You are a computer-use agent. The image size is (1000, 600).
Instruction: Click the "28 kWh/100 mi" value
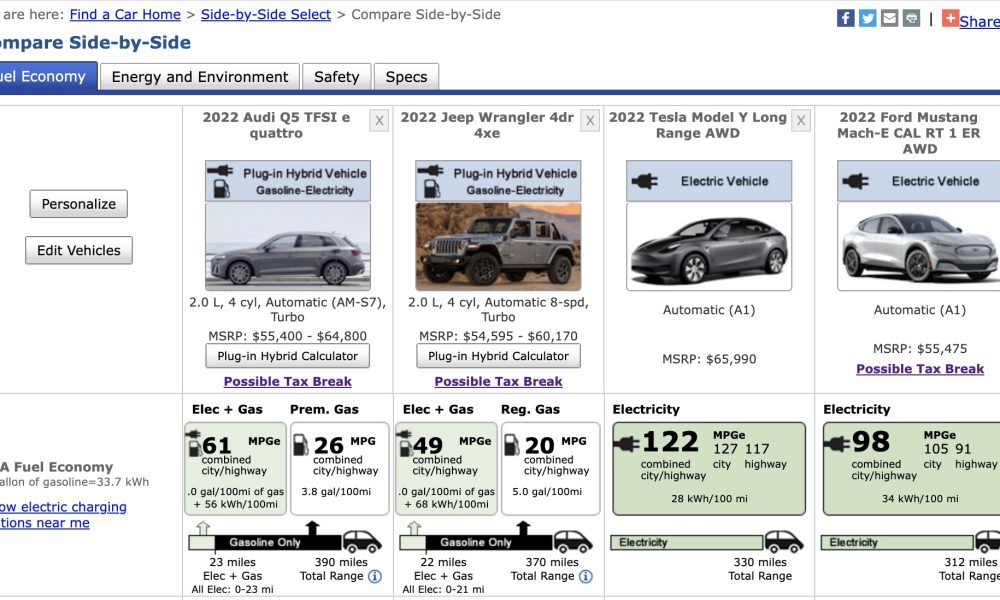coord(709,499)
